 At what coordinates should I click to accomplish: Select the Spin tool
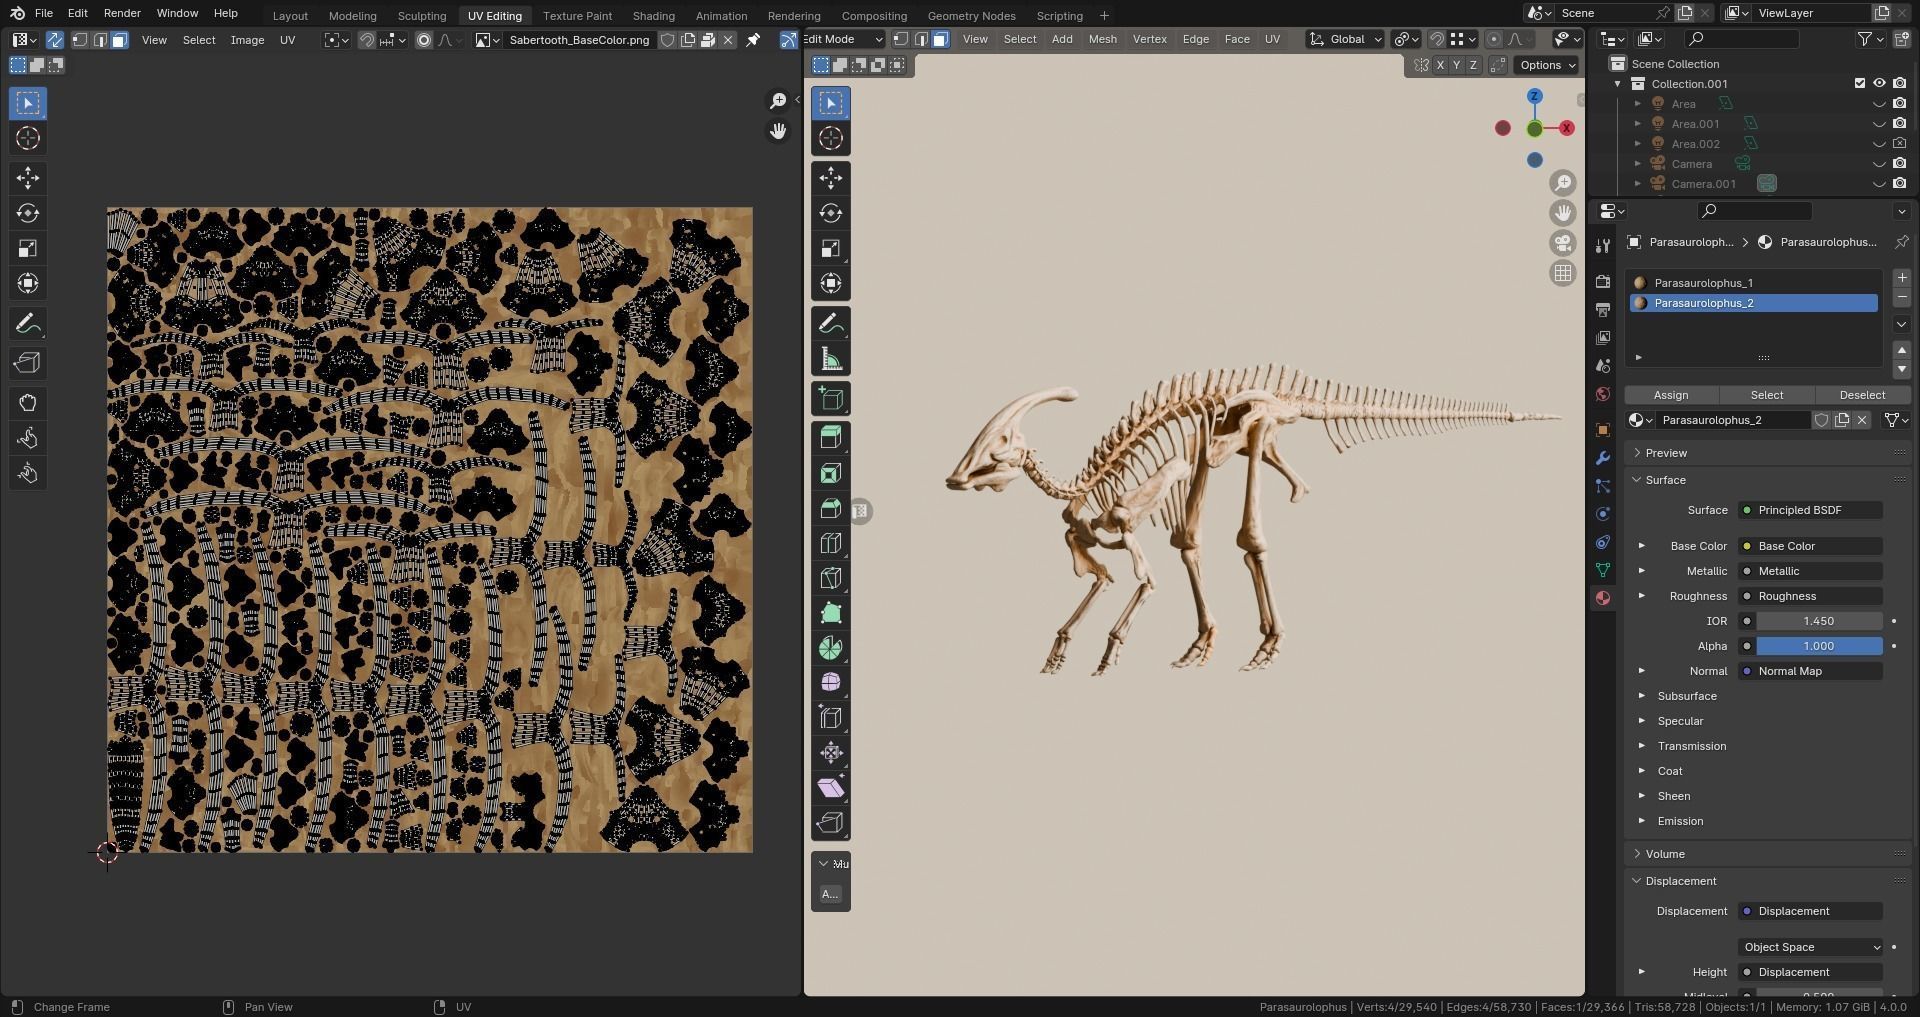830,648
